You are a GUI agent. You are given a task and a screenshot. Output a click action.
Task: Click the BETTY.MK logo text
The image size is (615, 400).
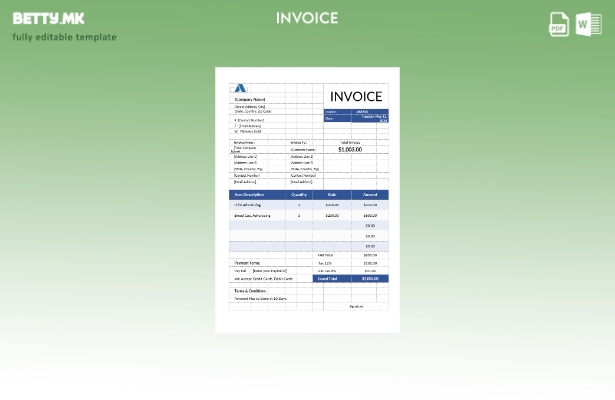point(49,18)
